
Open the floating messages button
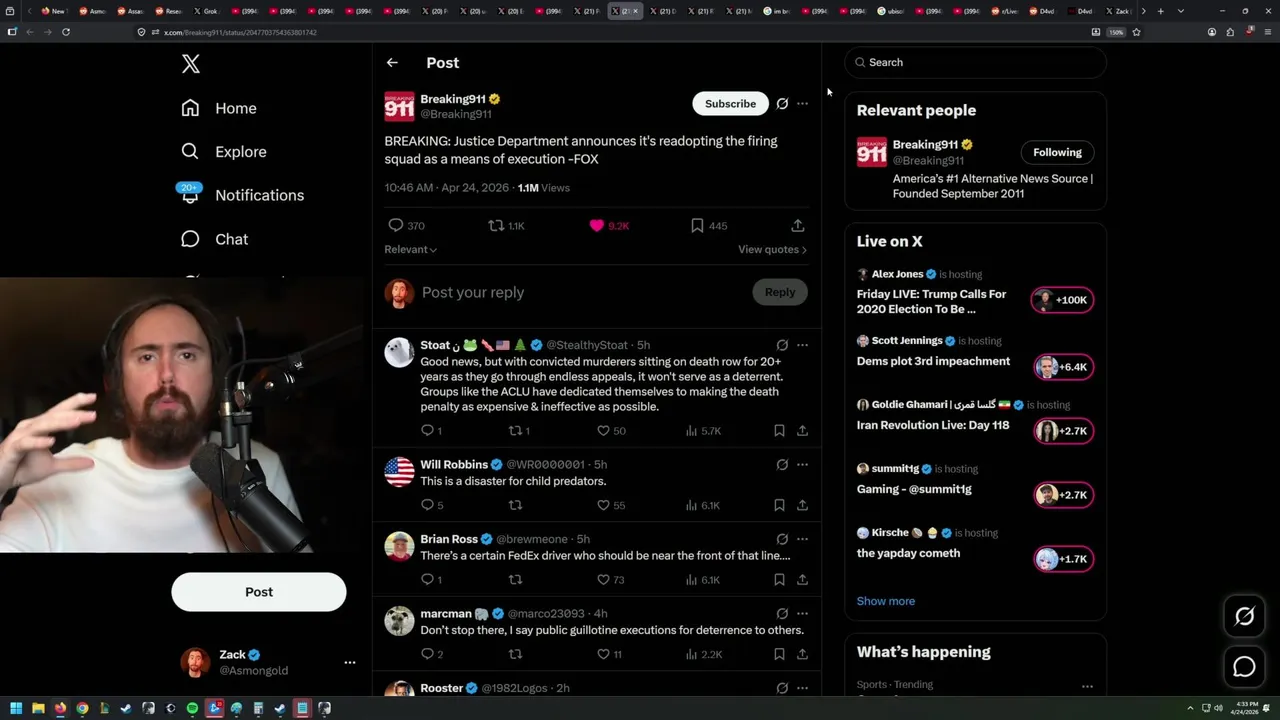pos(1244,667)
